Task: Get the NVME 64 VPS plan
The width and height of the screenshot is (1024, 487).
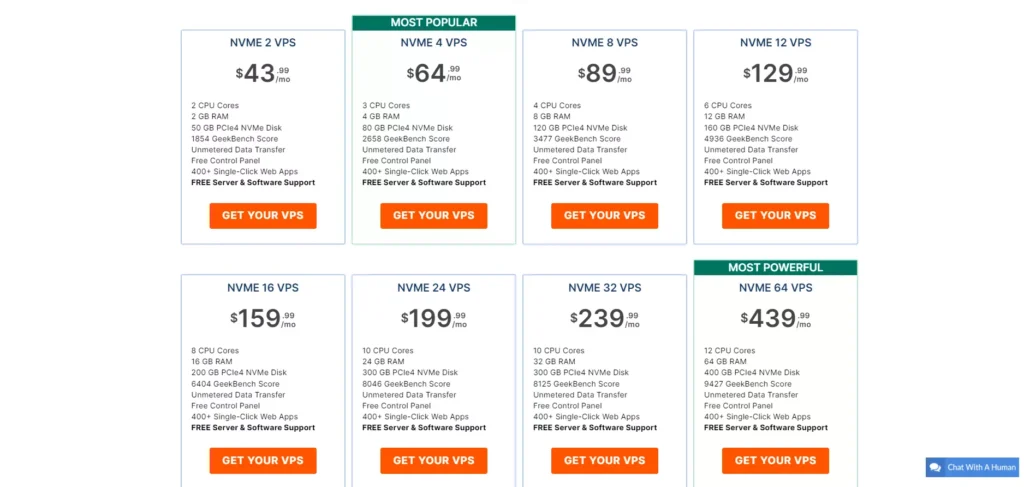Action: (x=775, y=460)
